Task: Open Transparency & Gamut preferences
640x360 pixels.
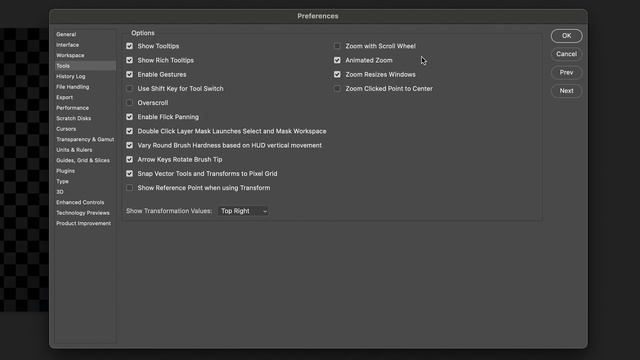Action: coord(85,139)
